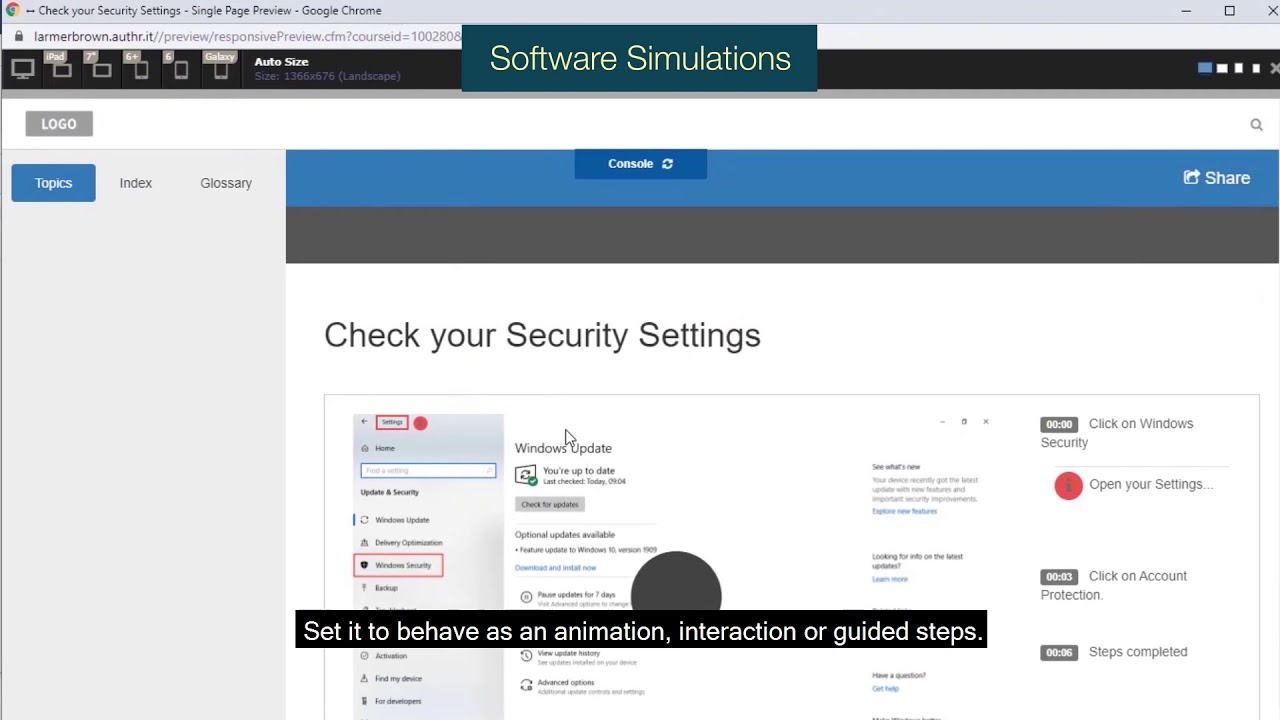Close the responsive preview toolbar
The width and height of the screenshot is (1280, 720).
point(1274,68)
